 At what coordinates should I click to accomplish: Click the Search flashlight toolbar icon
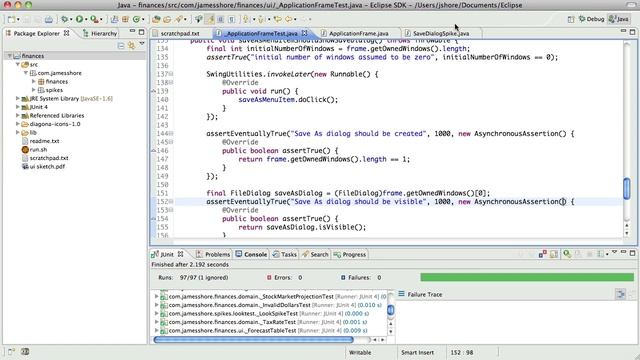(x=179, y=19)
